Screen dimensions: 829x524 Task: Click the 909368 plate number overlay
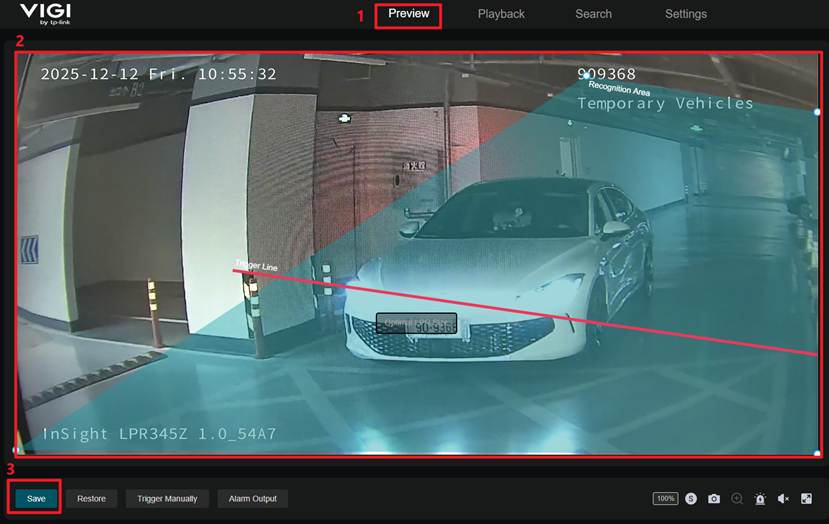(606, 74)
